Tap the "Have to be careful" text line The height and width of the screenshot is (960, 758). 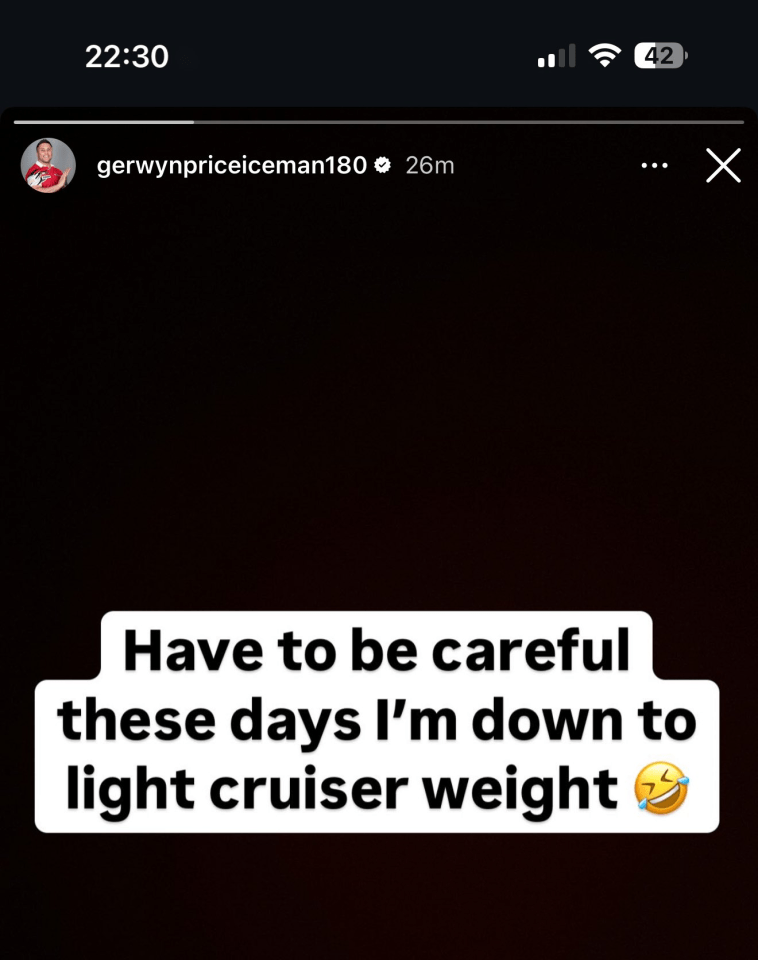point(377,650)
